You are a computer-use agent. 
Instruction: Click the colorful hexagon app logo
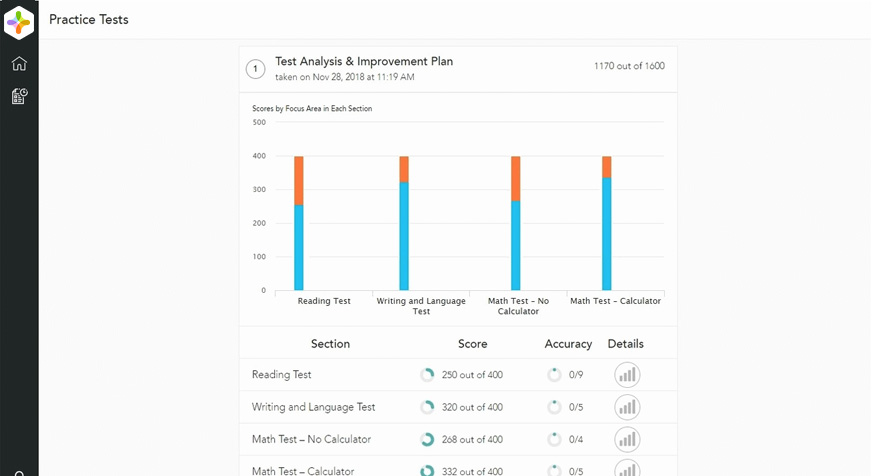pyautogui.click(x=19, y=21)
